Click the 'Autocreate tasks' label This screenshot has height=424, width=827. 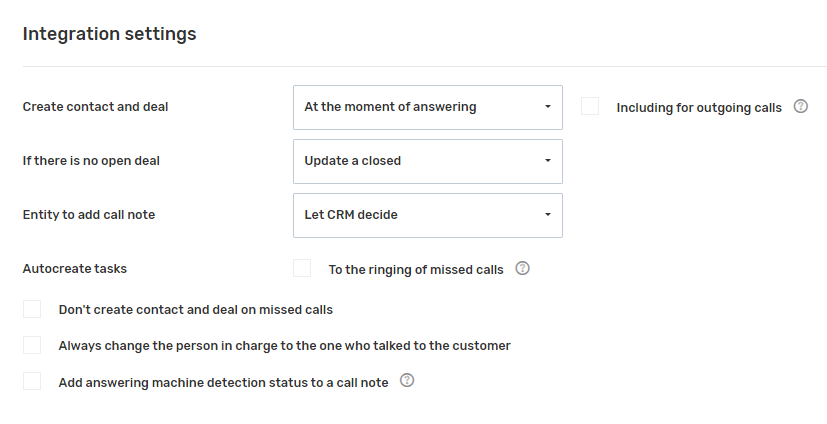pyautogui.click(x=74, y=269)
